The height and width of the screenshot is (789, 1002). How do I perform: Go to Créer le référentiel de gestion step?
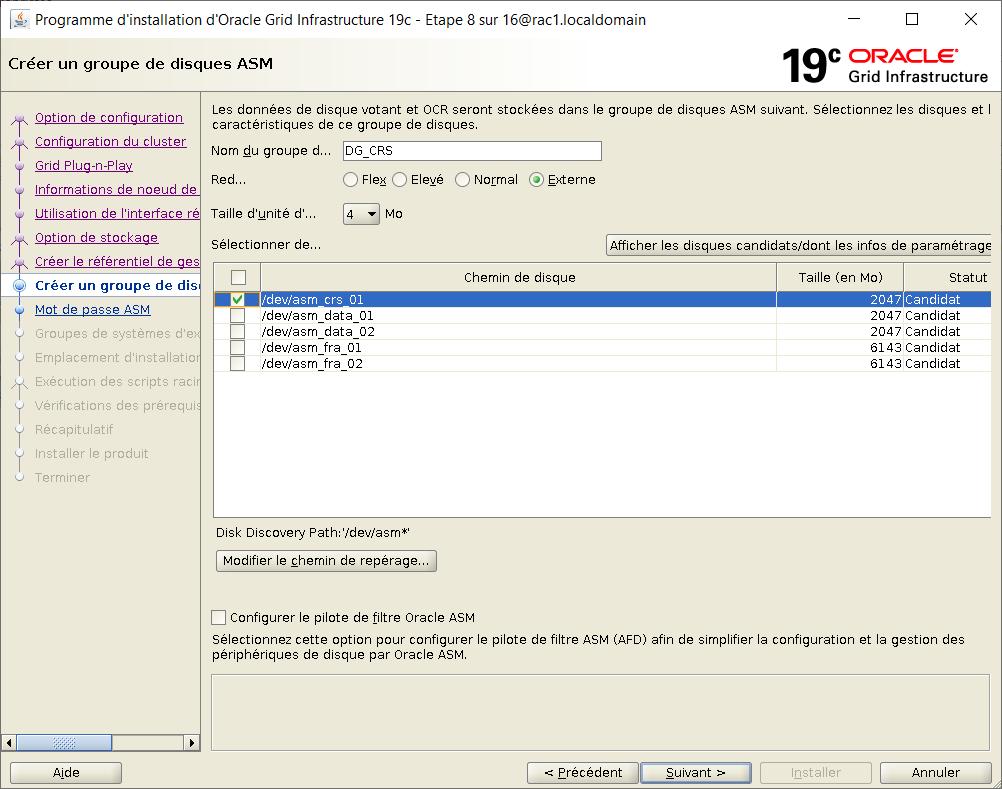117,261
